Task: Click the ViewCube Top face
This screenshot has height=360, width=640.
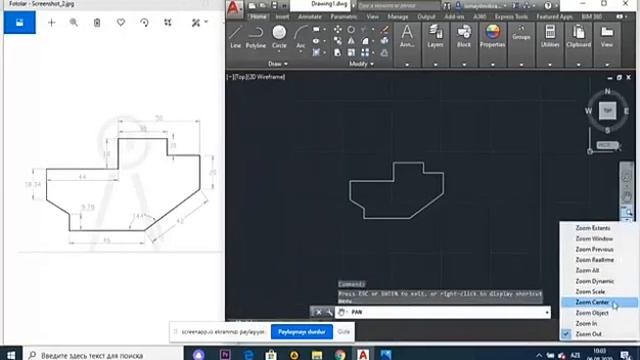Action: pos(607,111)
